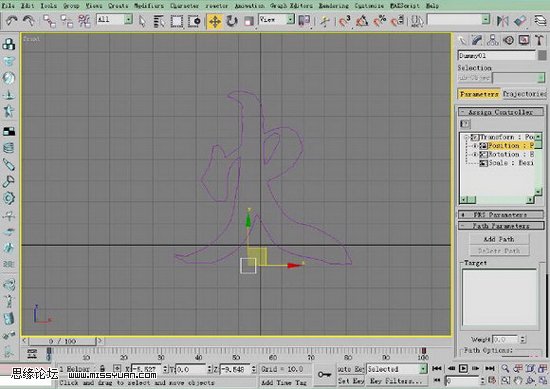Open the selection filter All dropdown

[114, 19]
